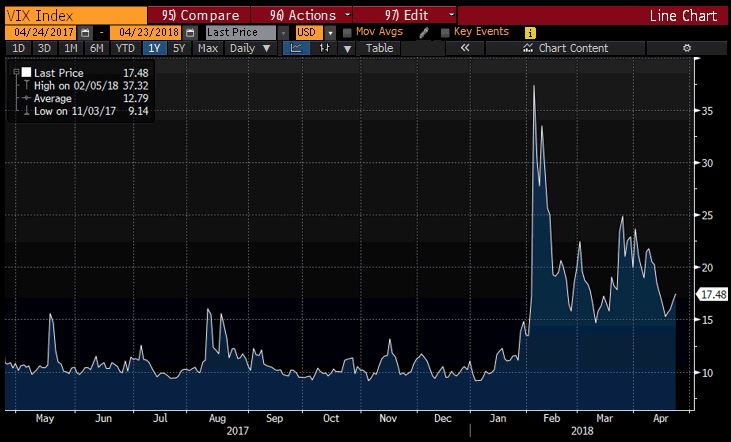The image size is (731, 442).
Task: Select the 3D range tab
Action: [44, 48]
